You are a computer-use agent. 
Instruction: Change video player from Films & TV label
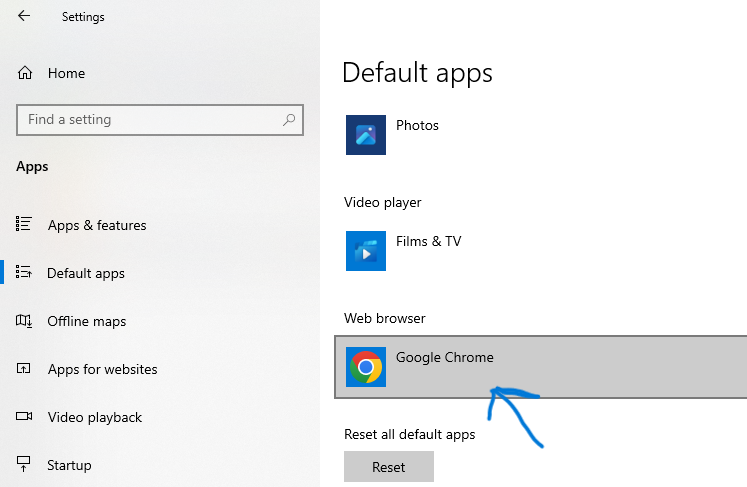point(428,241)
